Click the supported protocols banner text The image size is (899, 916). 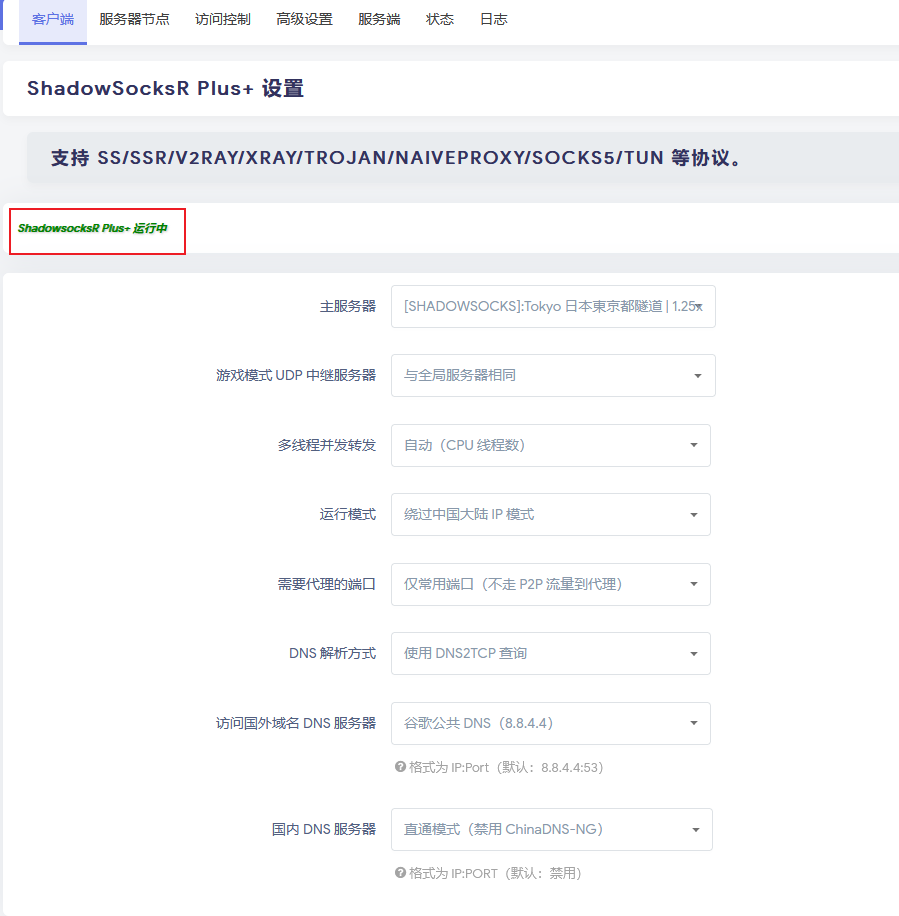pyautogui.click(x=396, y=158)
